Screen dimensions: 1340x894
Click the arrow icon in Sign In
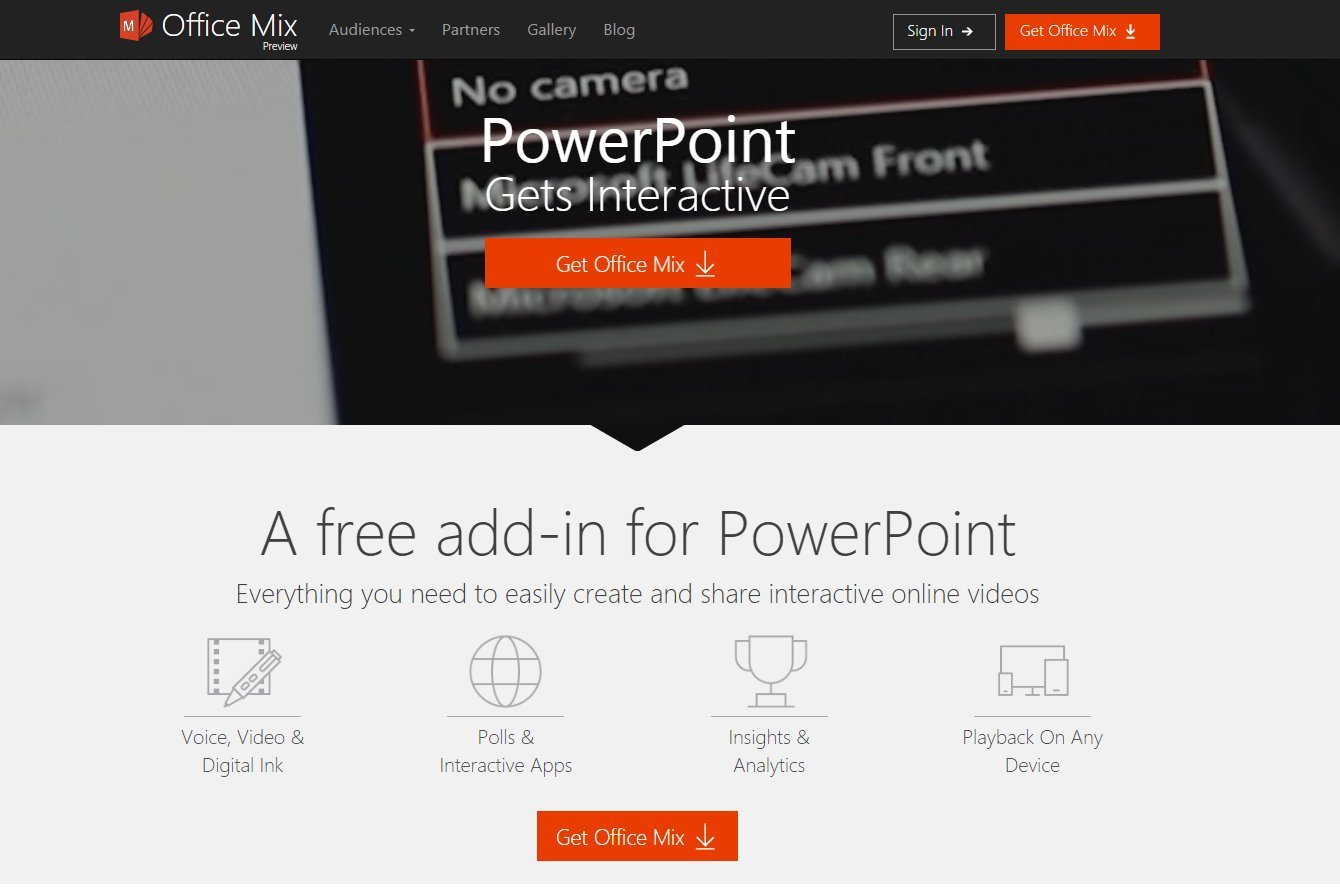[x=967, y=31]
